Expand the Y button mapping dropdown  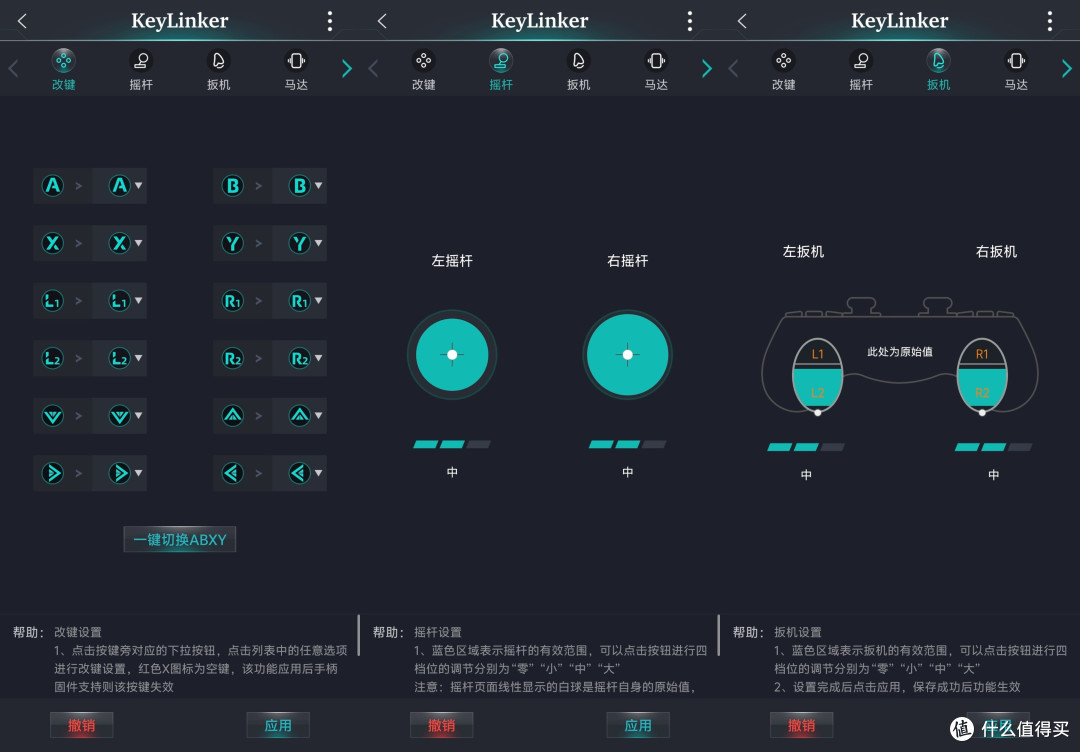(299, 243)
